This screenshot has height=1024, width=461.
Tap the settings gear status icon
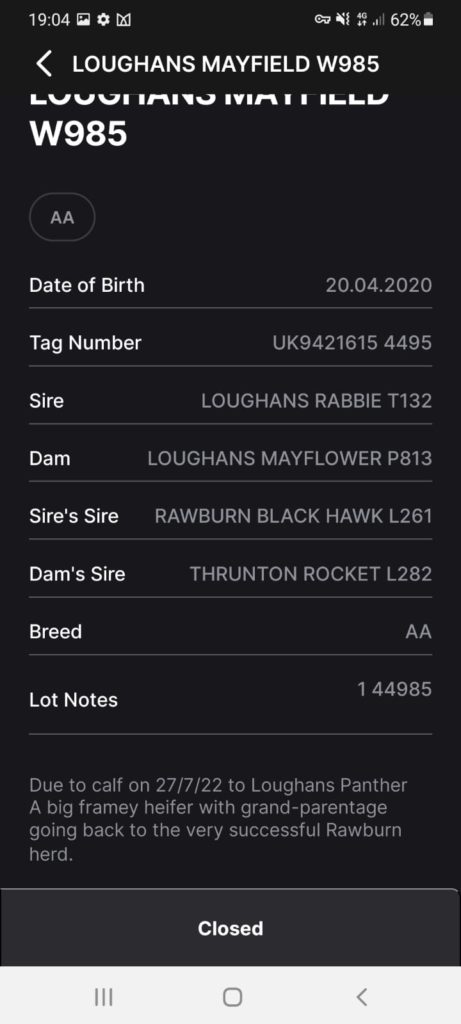tap(103, 20)
